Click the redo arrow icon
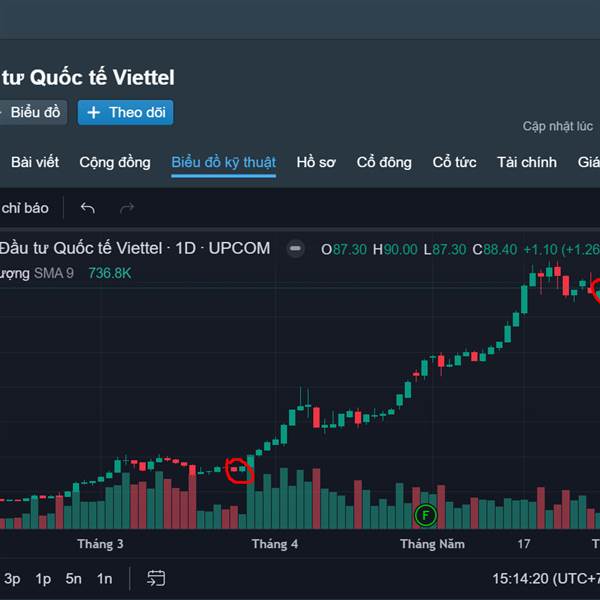Viewport: 600px width, 600px height. pos(127,208)
